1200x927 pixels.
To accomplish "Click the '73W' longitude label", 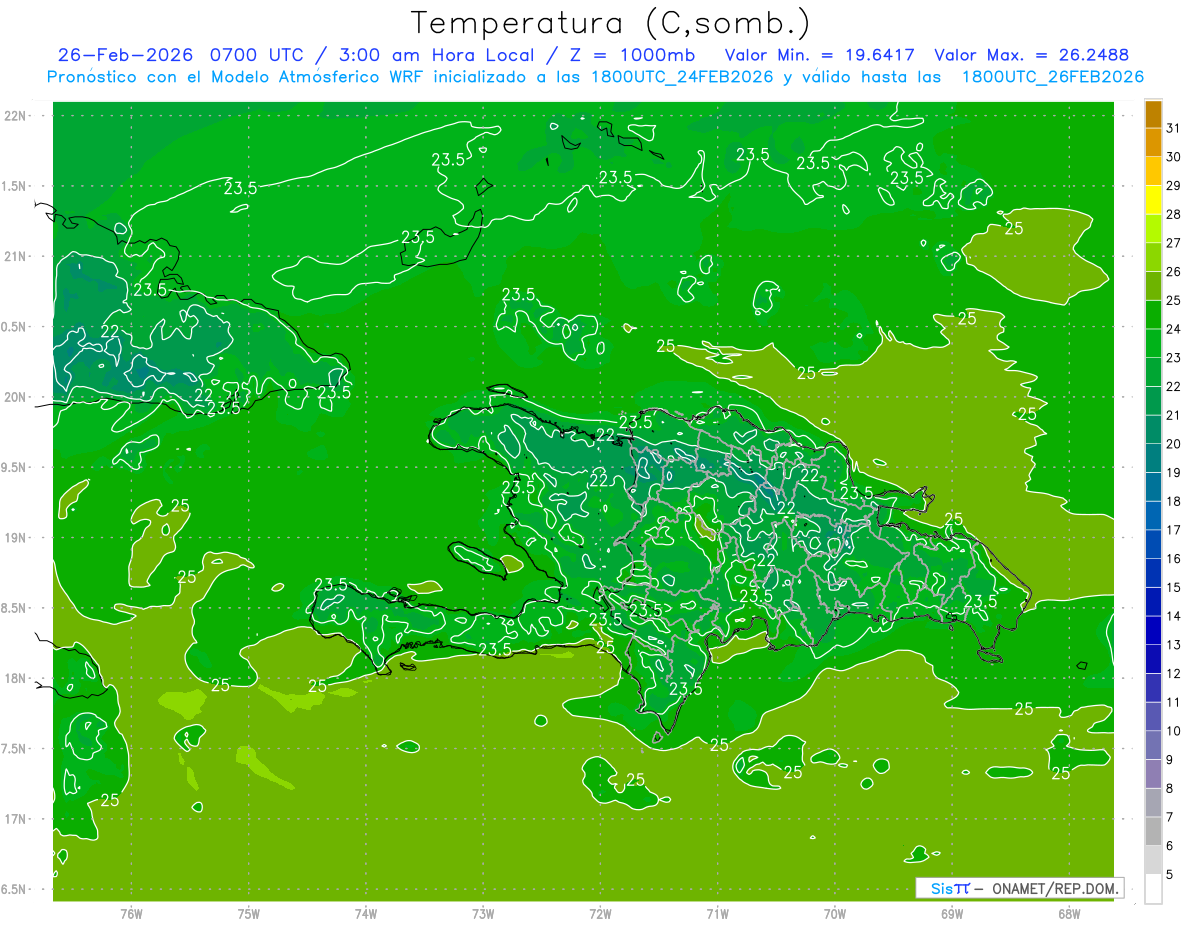I will click(x=483, y=914).
